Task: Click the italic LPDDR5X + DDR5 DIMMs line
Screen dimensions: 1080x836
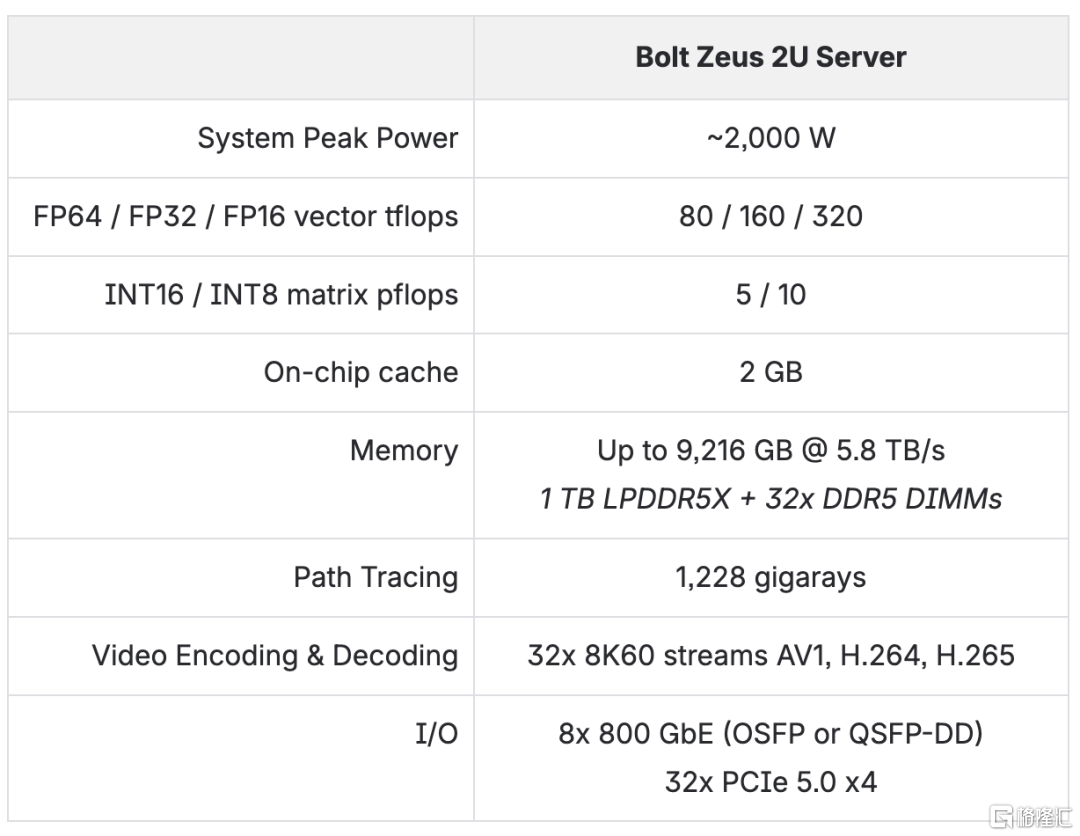Action: pos(770,498)
